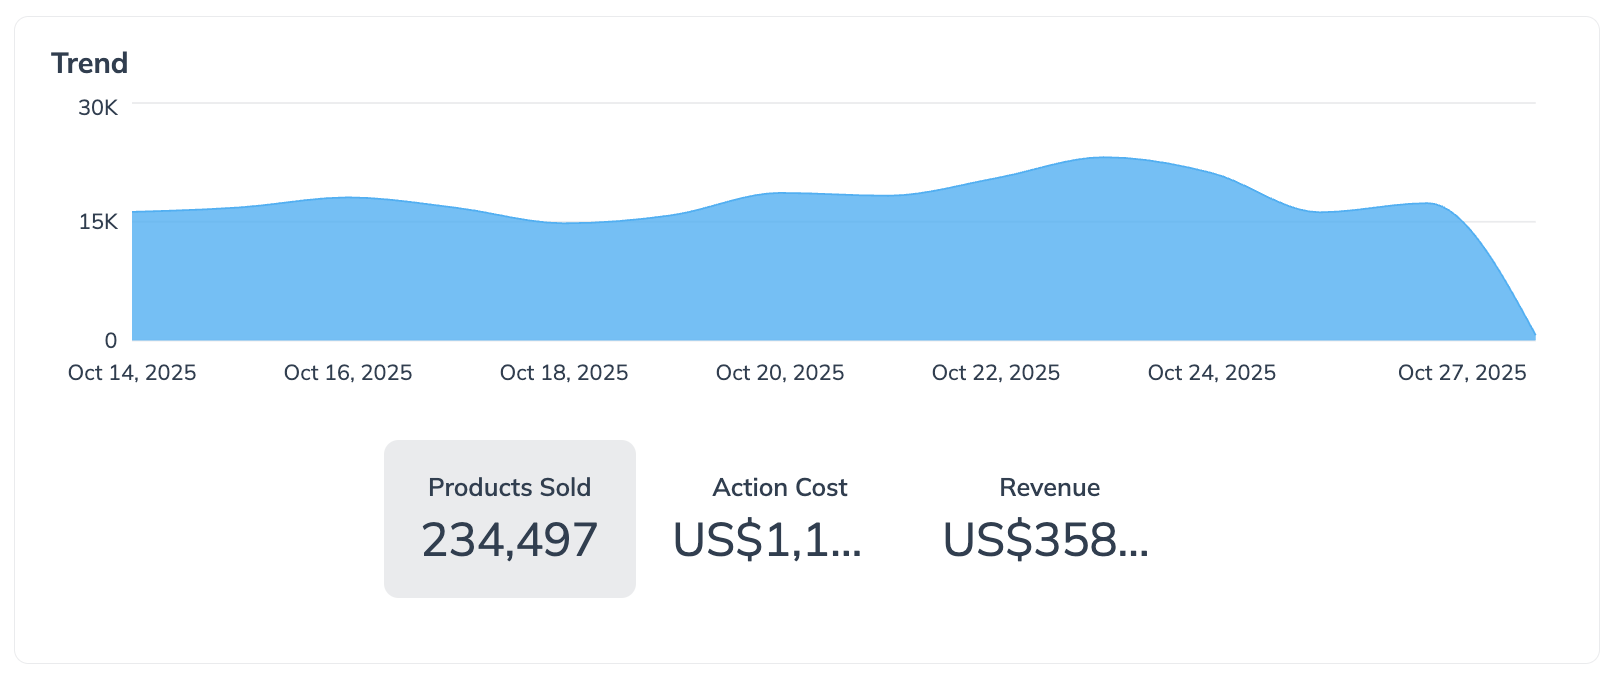The height and width of the screenshot is (678, 1616).
Task: Click the truncated US$1,1… cost value
Action: [767, 540]
